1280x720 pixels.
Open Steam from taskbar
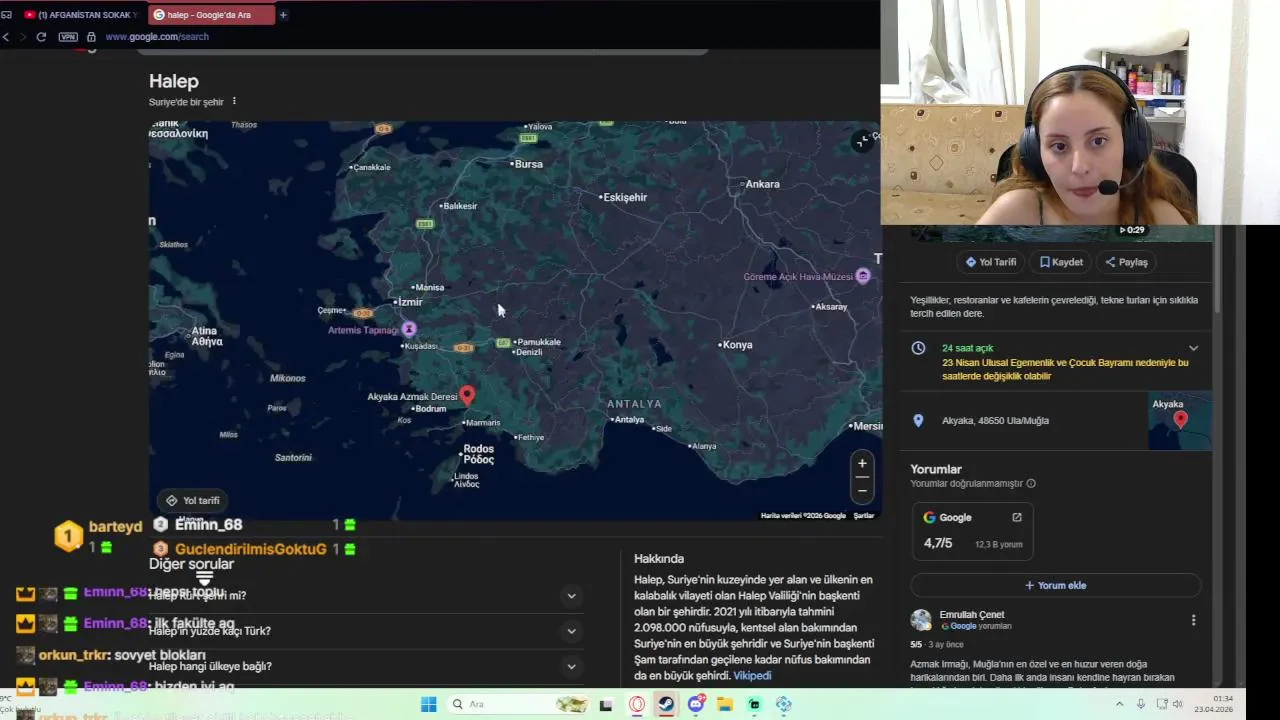(666, 704)
